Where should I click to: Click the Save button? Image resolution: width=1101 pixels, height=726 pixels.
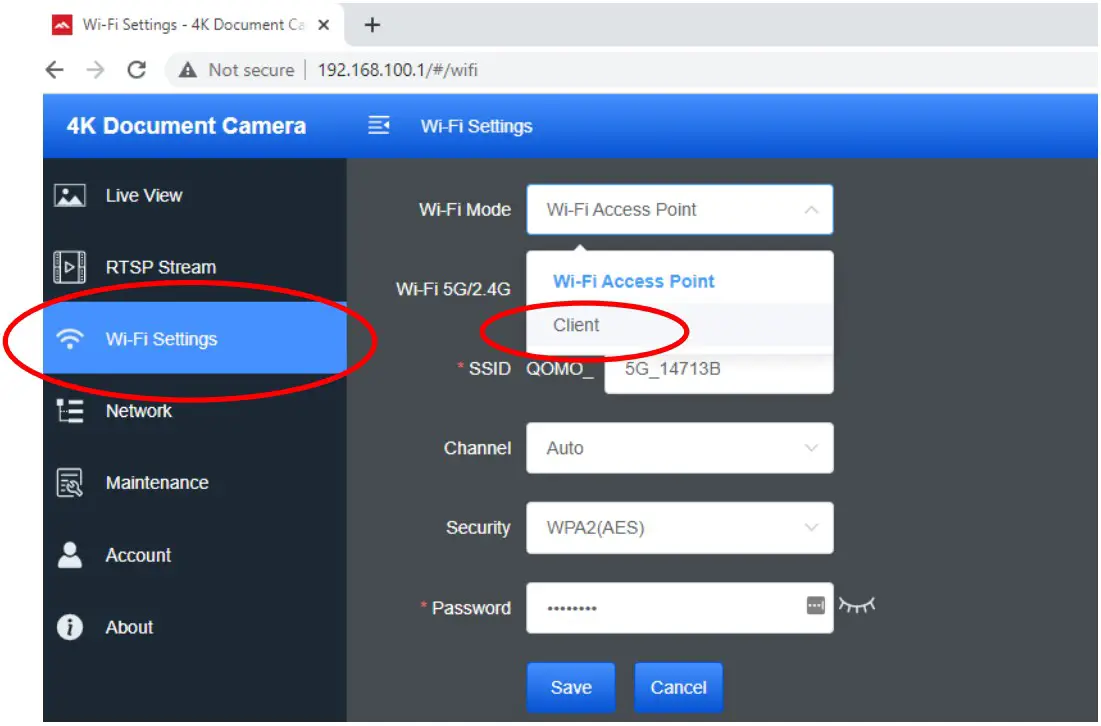(x=571, y=687)
